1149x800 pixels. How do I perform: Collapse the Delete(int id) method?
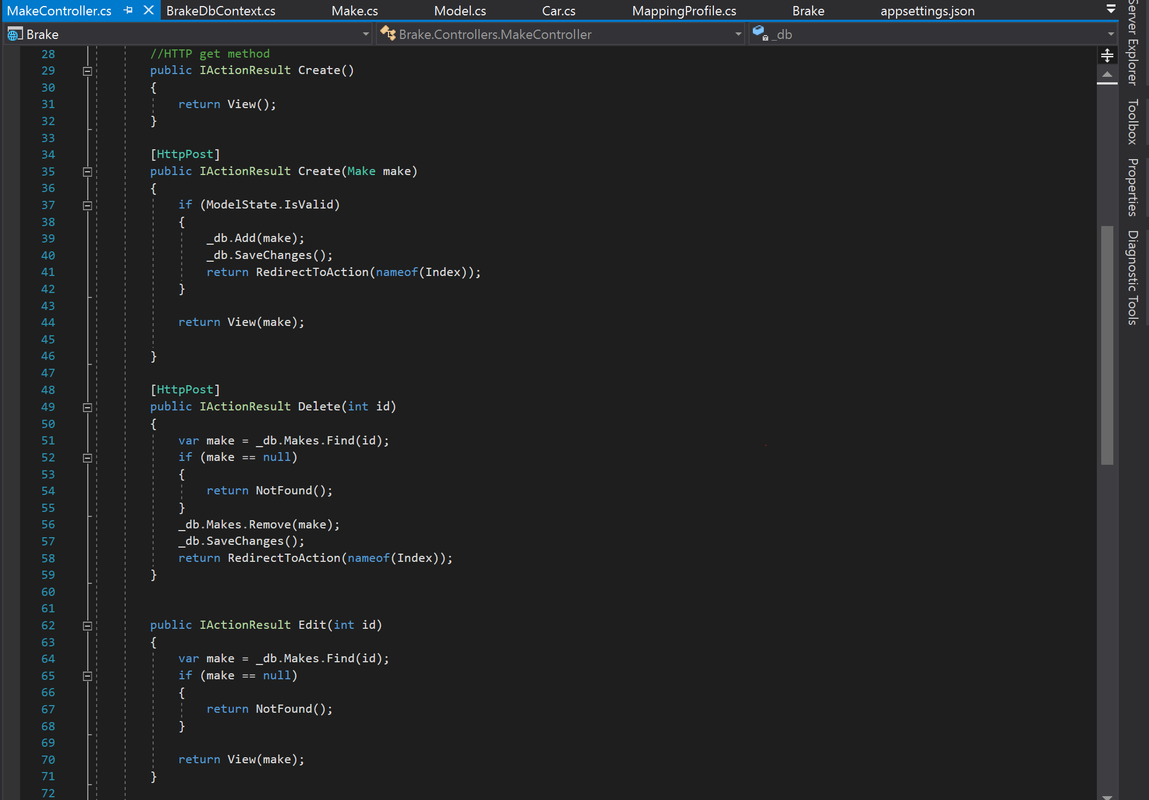coord(87,407)
